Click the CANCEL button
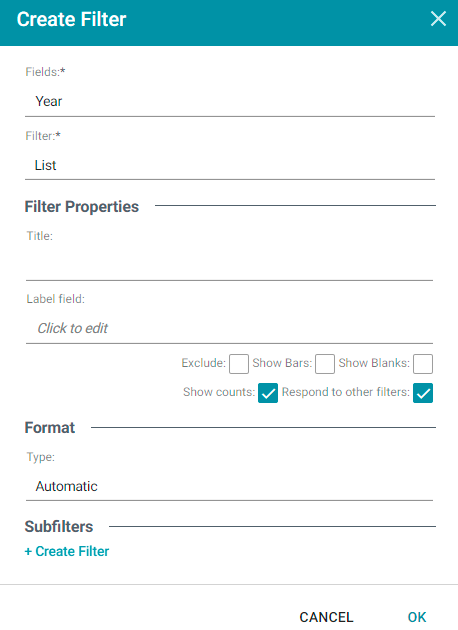458x630 pixels. 326,617
